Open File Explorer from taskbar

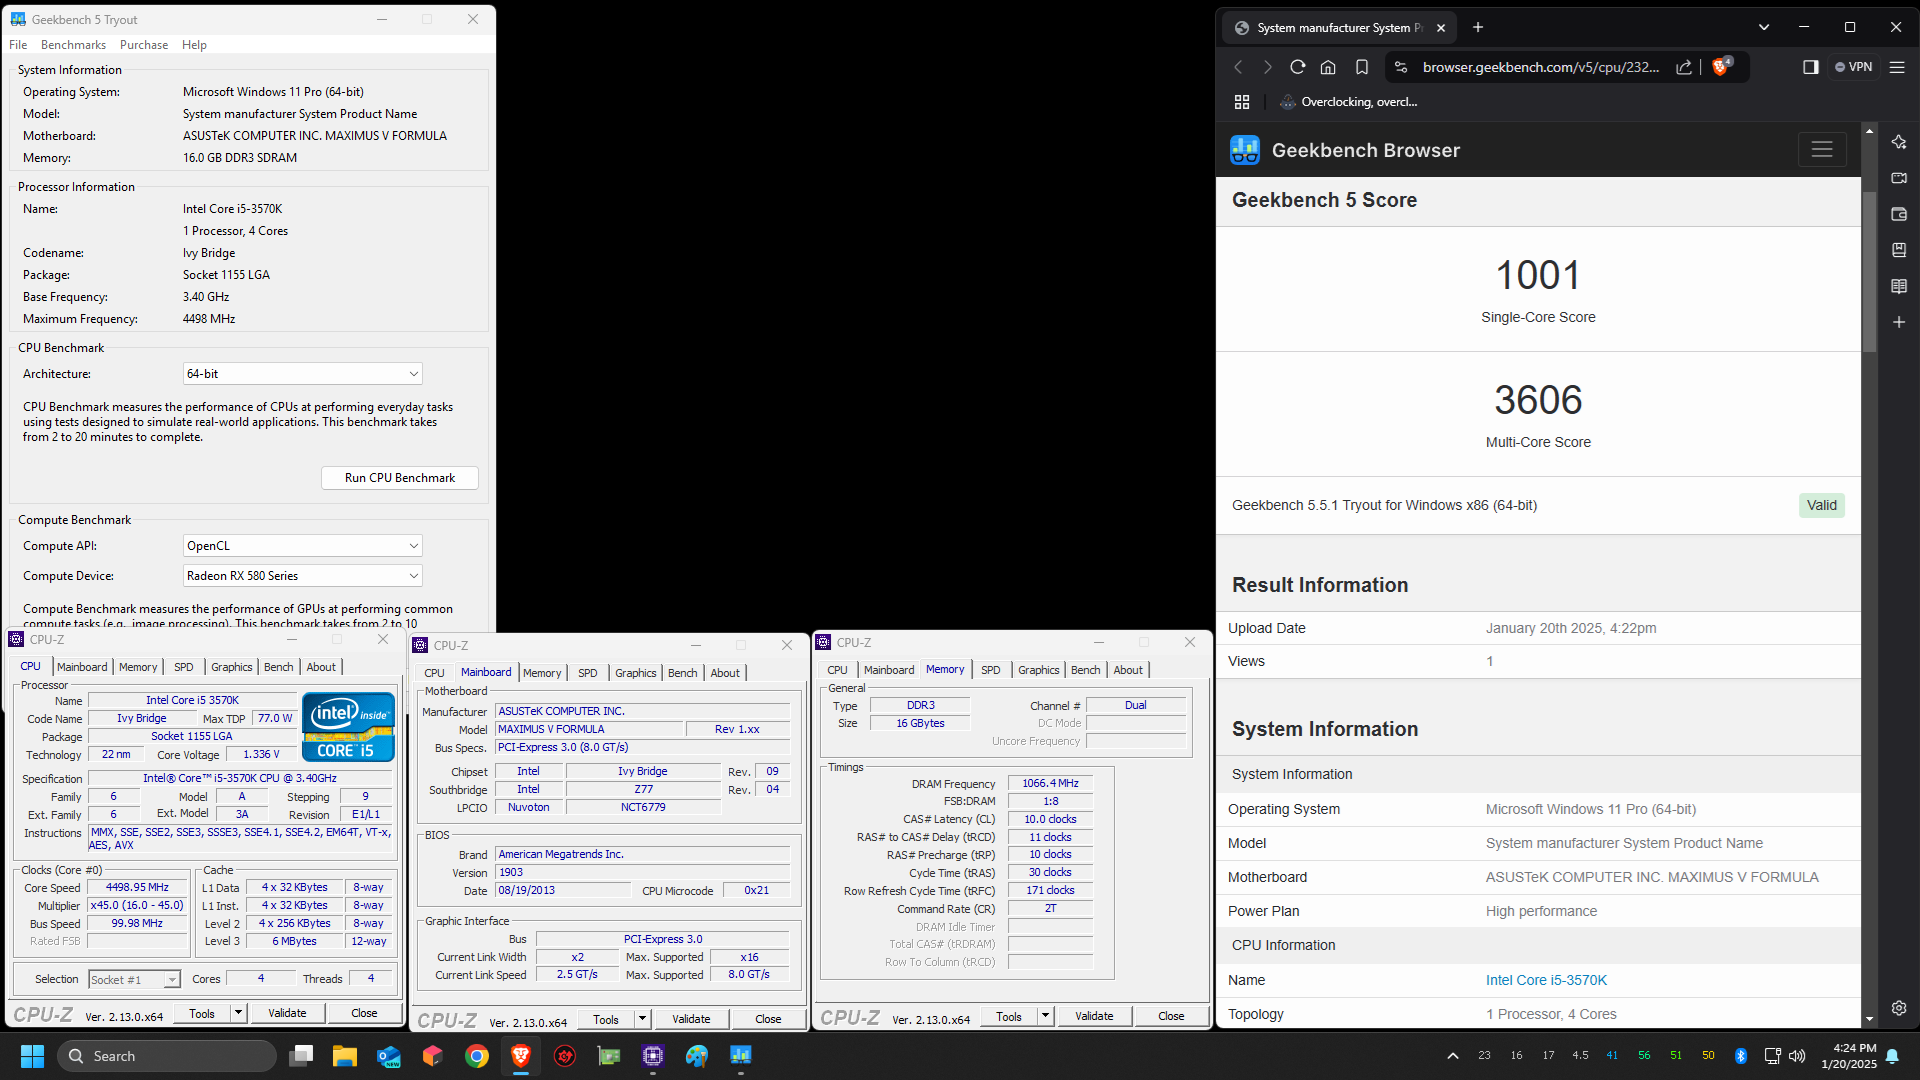point(345,1056)
